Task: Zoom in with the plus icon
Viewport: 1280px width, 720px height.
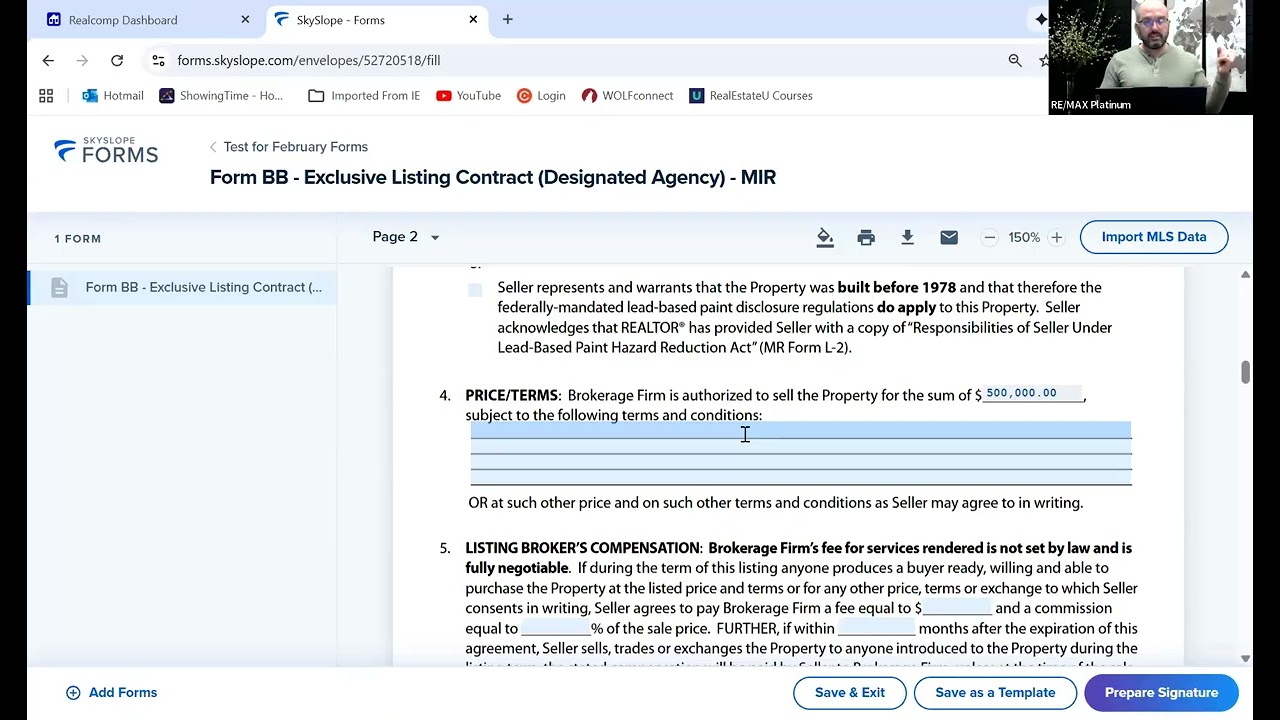Action: 1056,237
